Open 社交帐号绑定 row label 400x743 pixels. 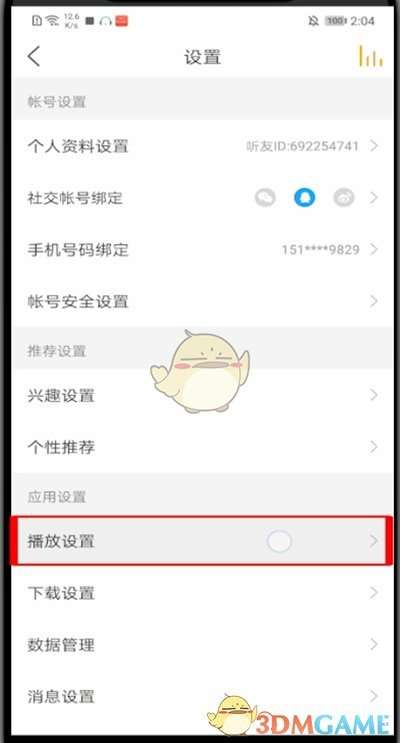pos(75,198)
